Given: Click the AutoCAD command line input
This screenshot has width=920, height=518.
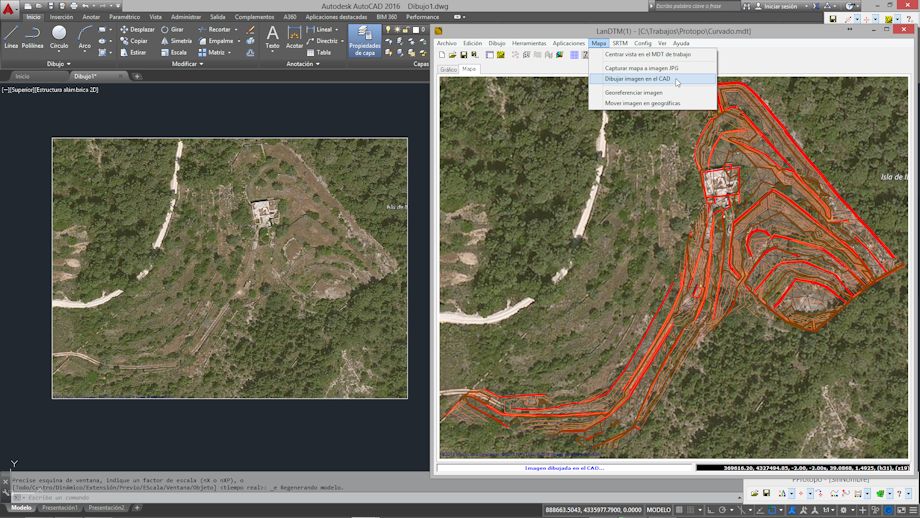Looking at the screenshot, I should pos(376,497).
